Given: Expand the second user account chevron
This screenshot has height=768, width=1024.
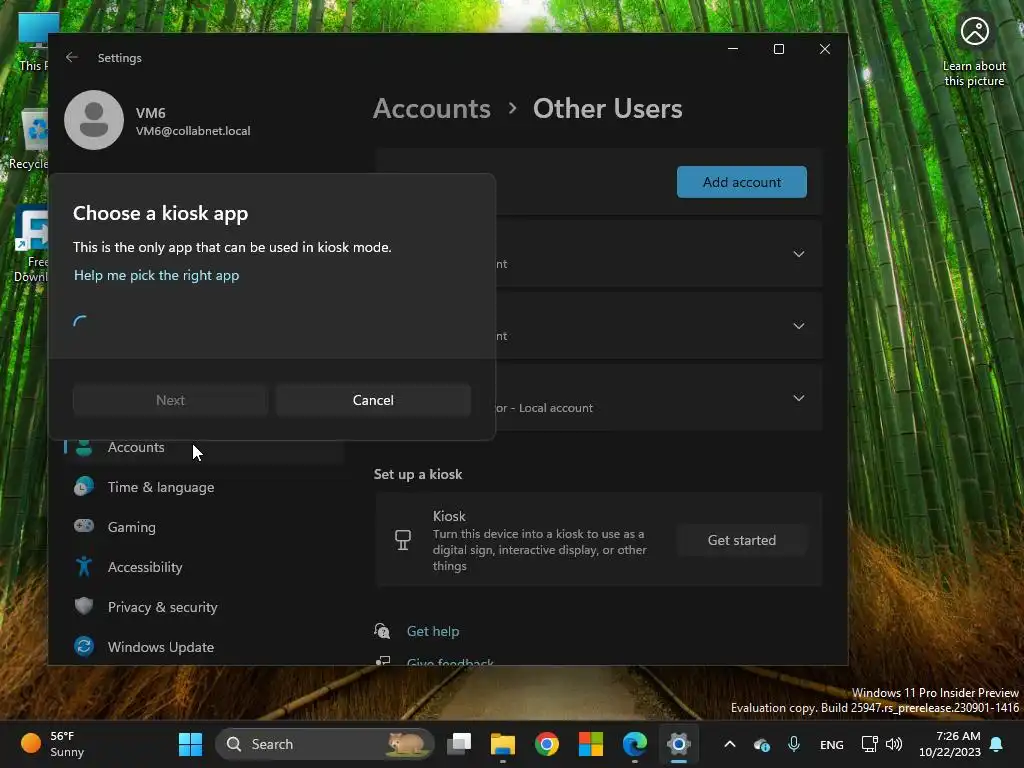Looking at the screenshot, I should [798, 325].
